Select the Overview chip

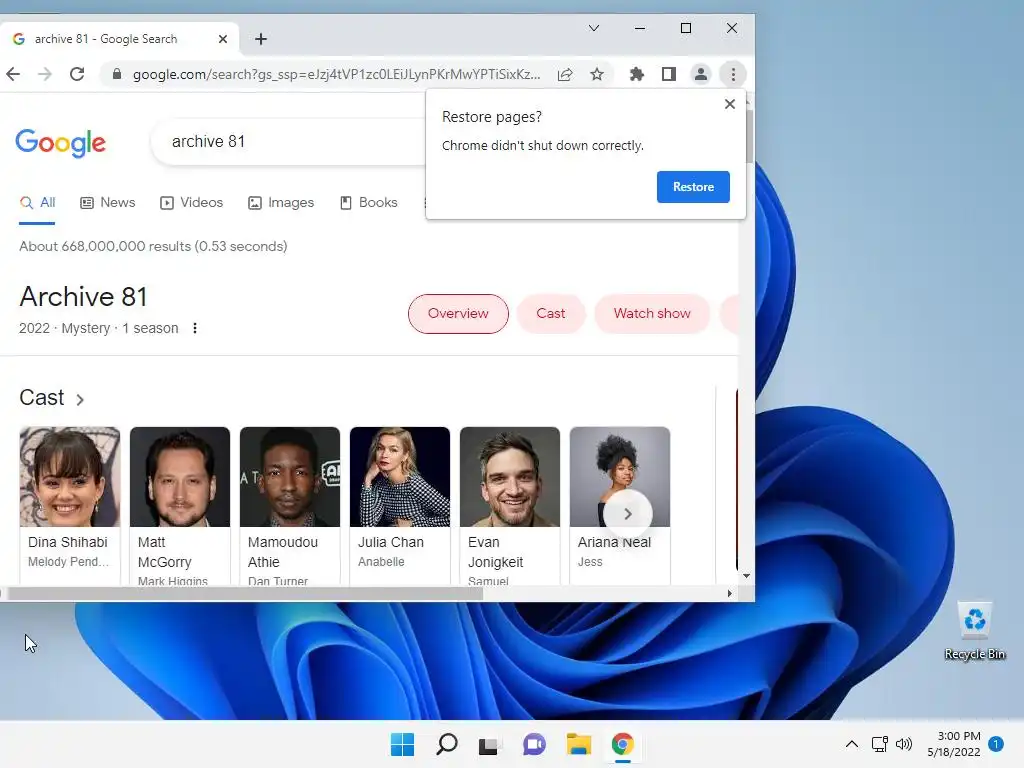coord(458,313)
